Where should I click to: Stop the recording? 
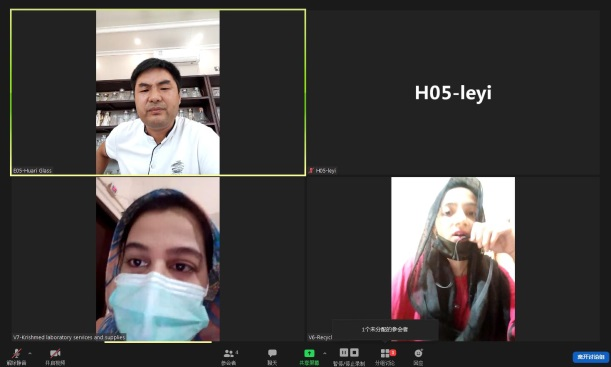[354, 353]
